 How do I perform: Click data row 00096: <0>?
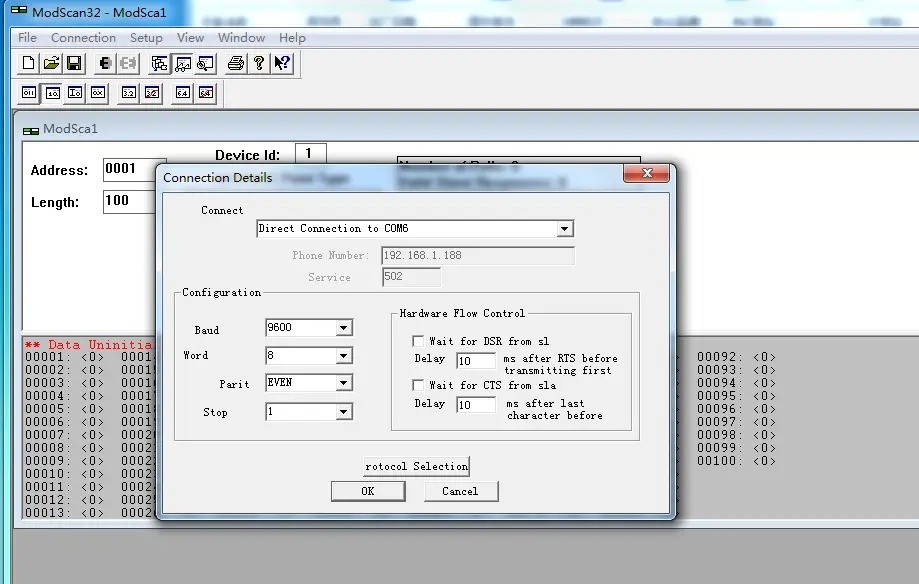coord(737,409)
